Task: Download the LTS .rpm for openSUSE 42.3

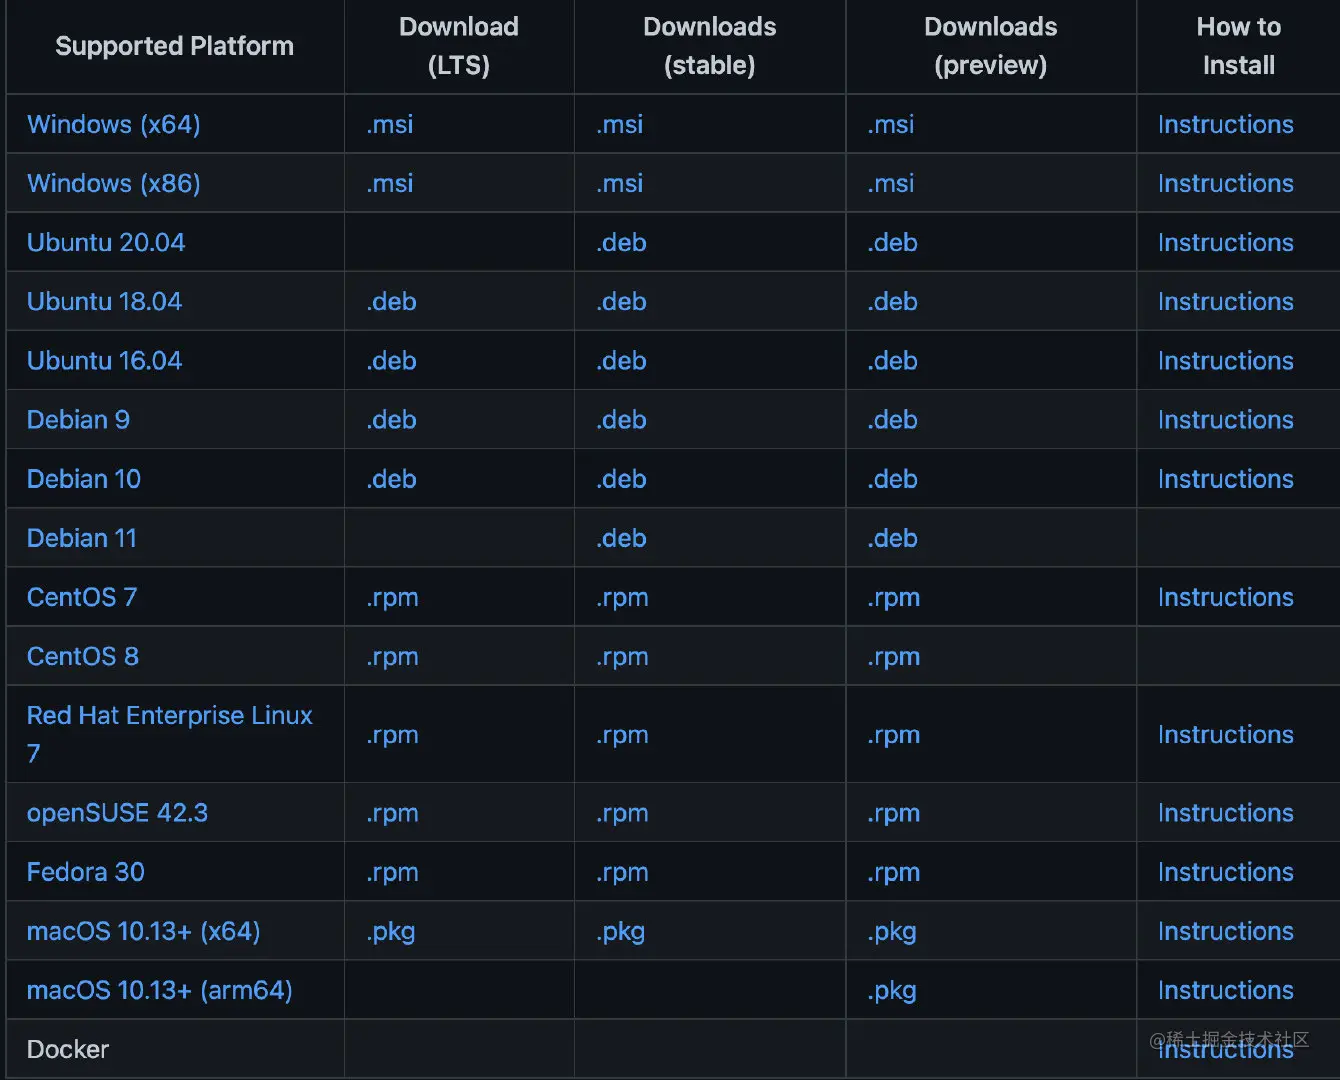Action: (x=393, y=813)
